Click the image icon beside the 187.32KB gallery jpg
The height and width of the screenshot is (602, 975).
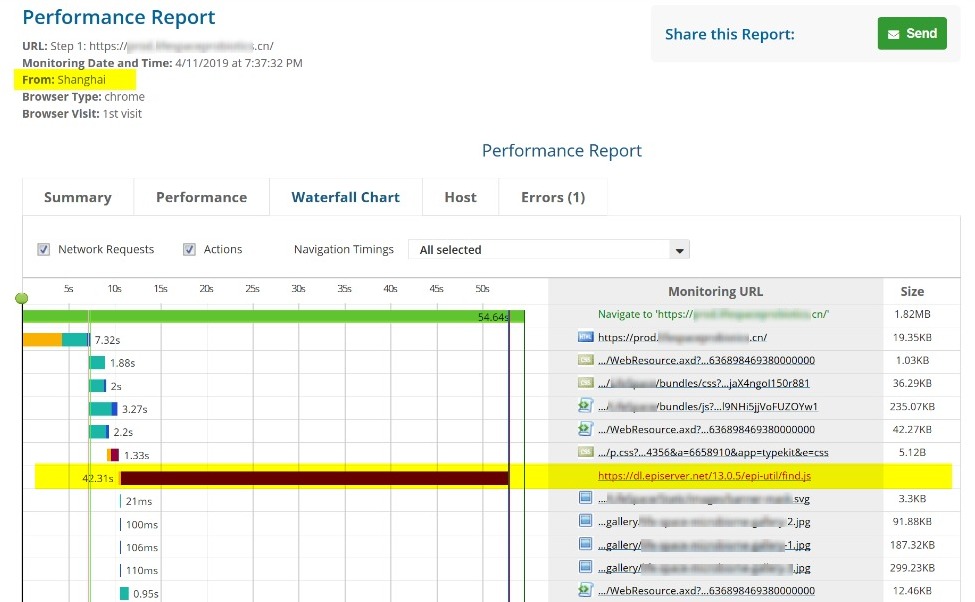click(x=586, y=544)
